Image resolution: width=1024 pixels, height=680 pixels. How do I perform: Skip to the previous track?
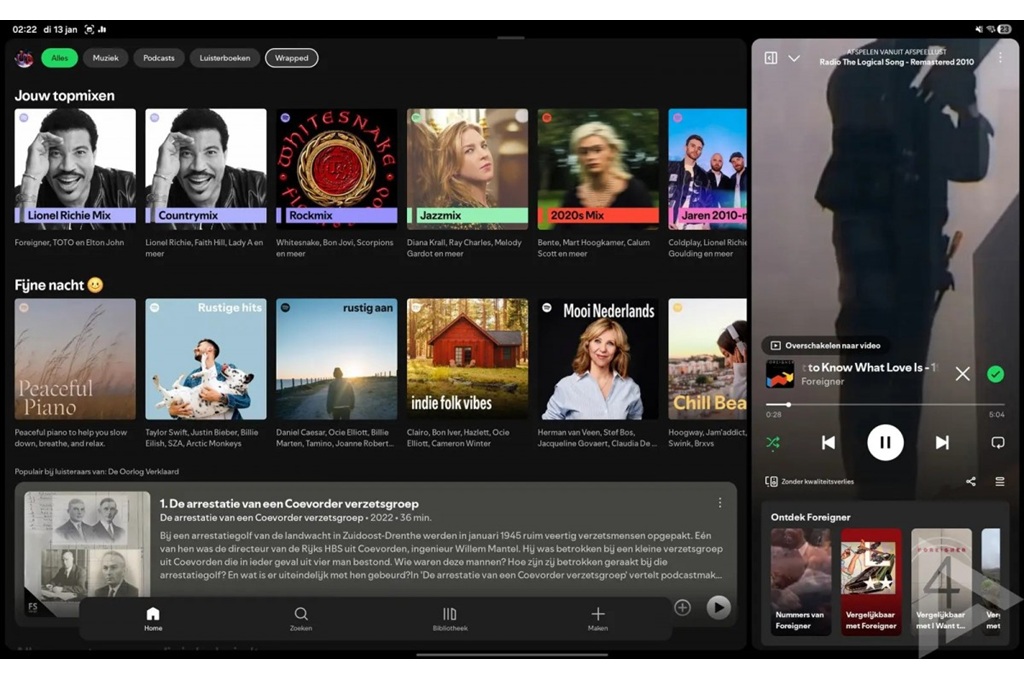[828, 442]
